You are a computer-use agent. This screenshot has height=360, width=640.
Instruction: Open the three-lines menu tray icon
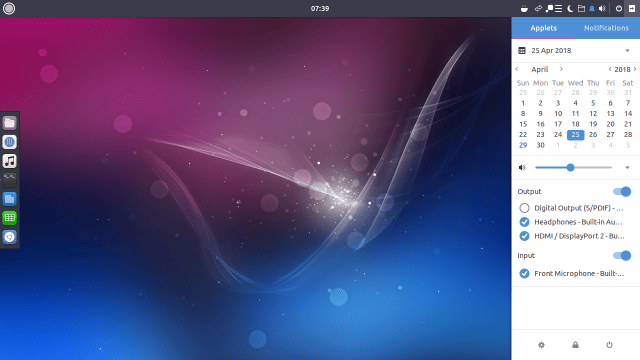click(558, 9)
